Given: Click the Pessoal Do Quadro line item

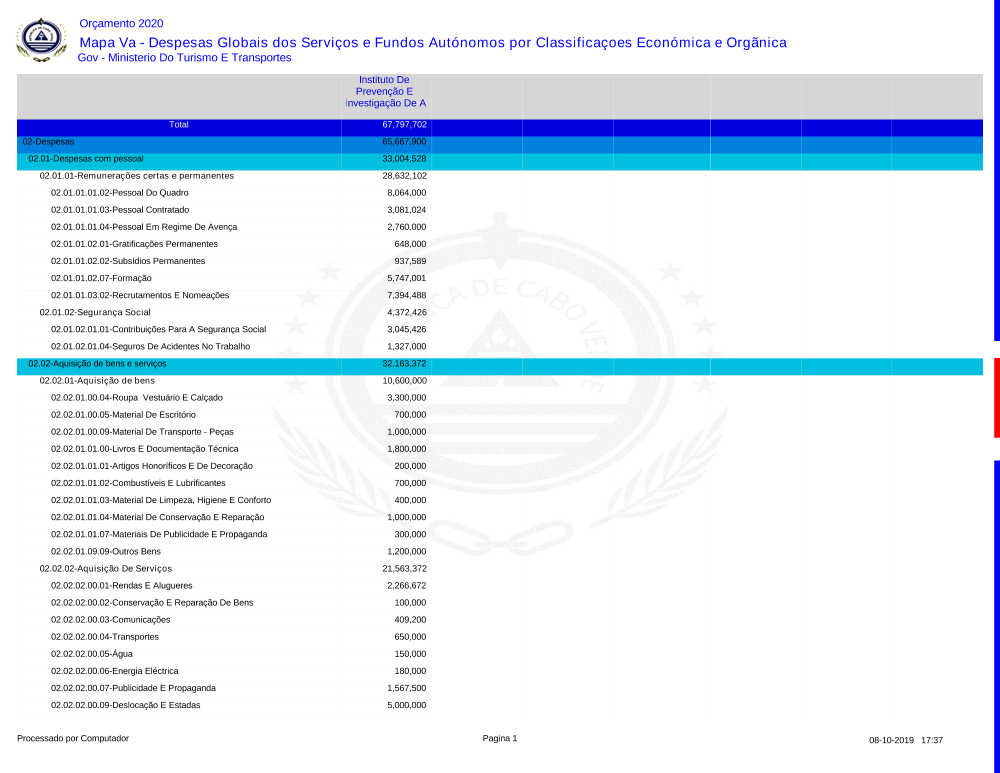Looking at the screenshot, I should pos(120,193).
